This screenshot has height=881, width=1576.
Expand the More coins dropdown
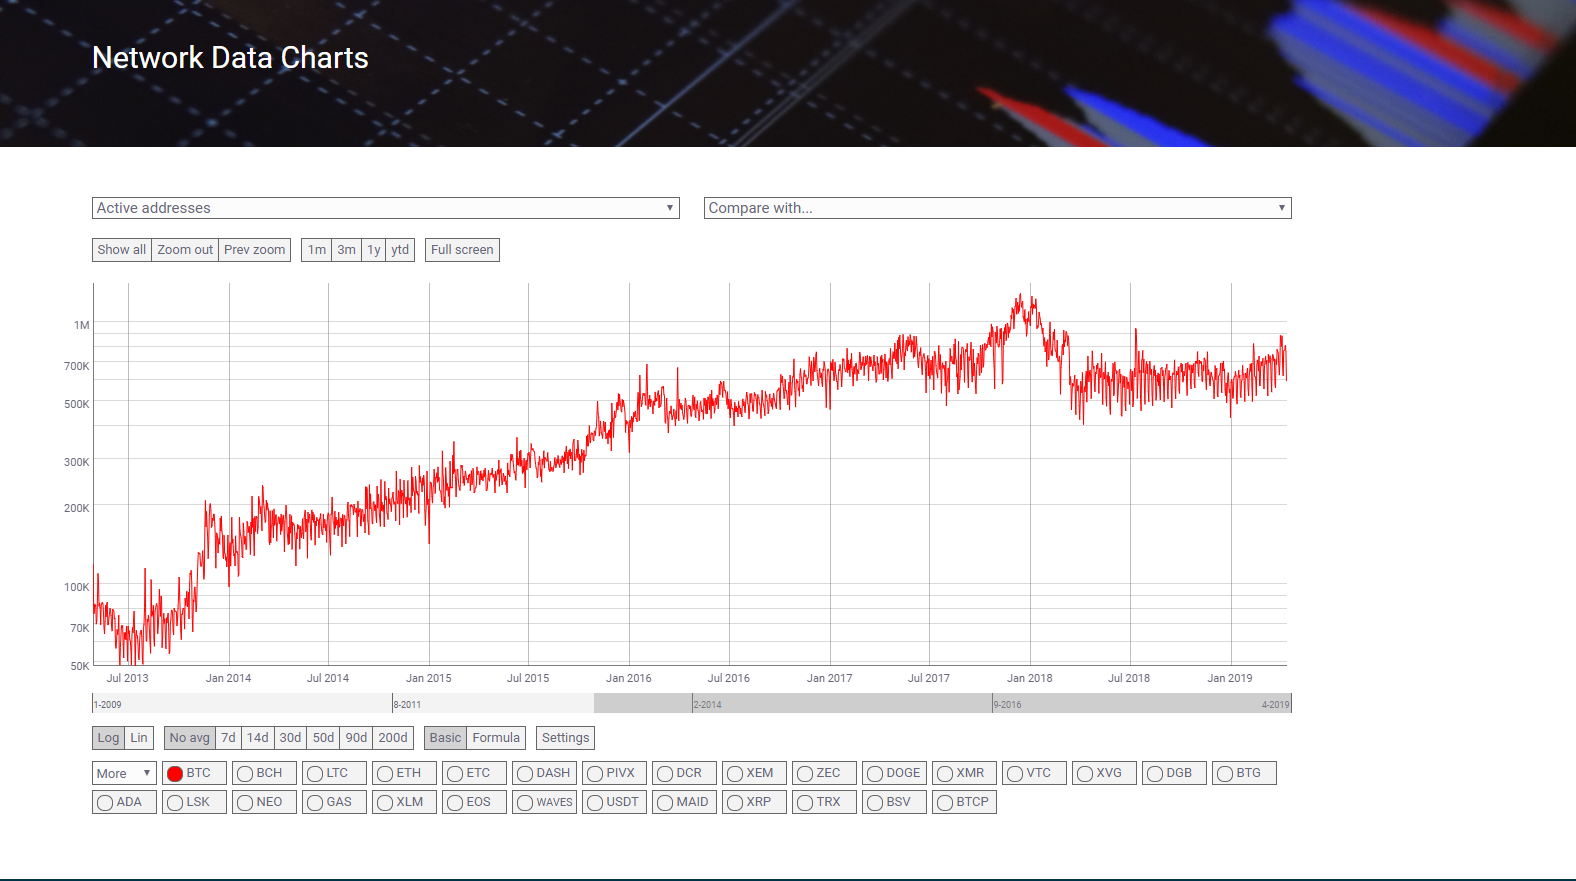click(x=124, y=774)
